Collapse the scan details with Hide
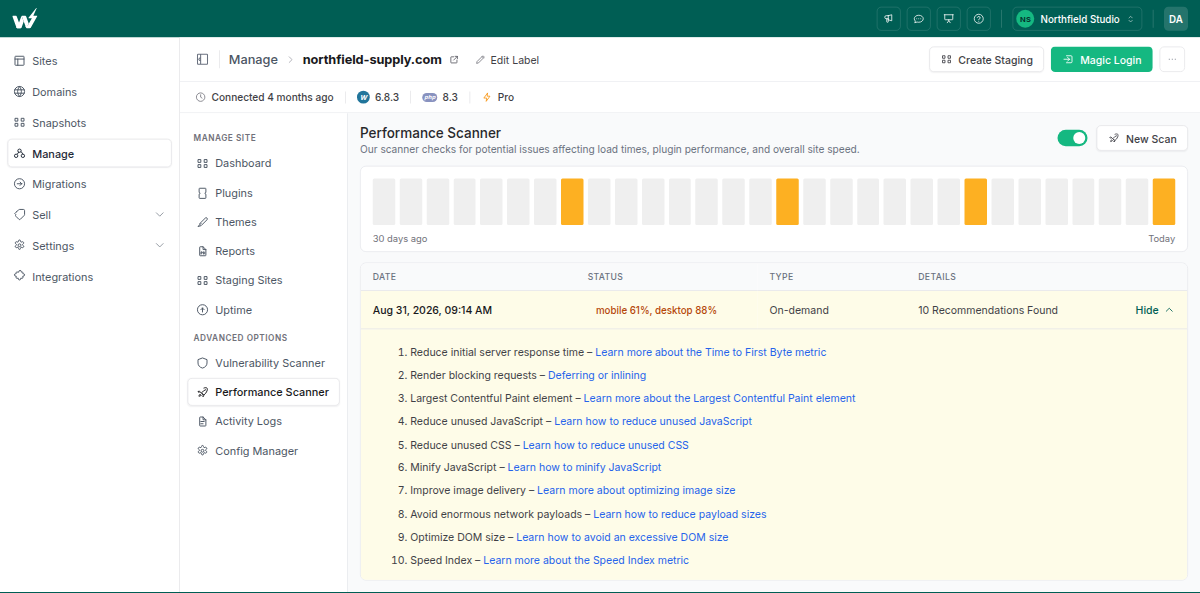The height and width of the screenshot is (593, 1200). 1154,310
